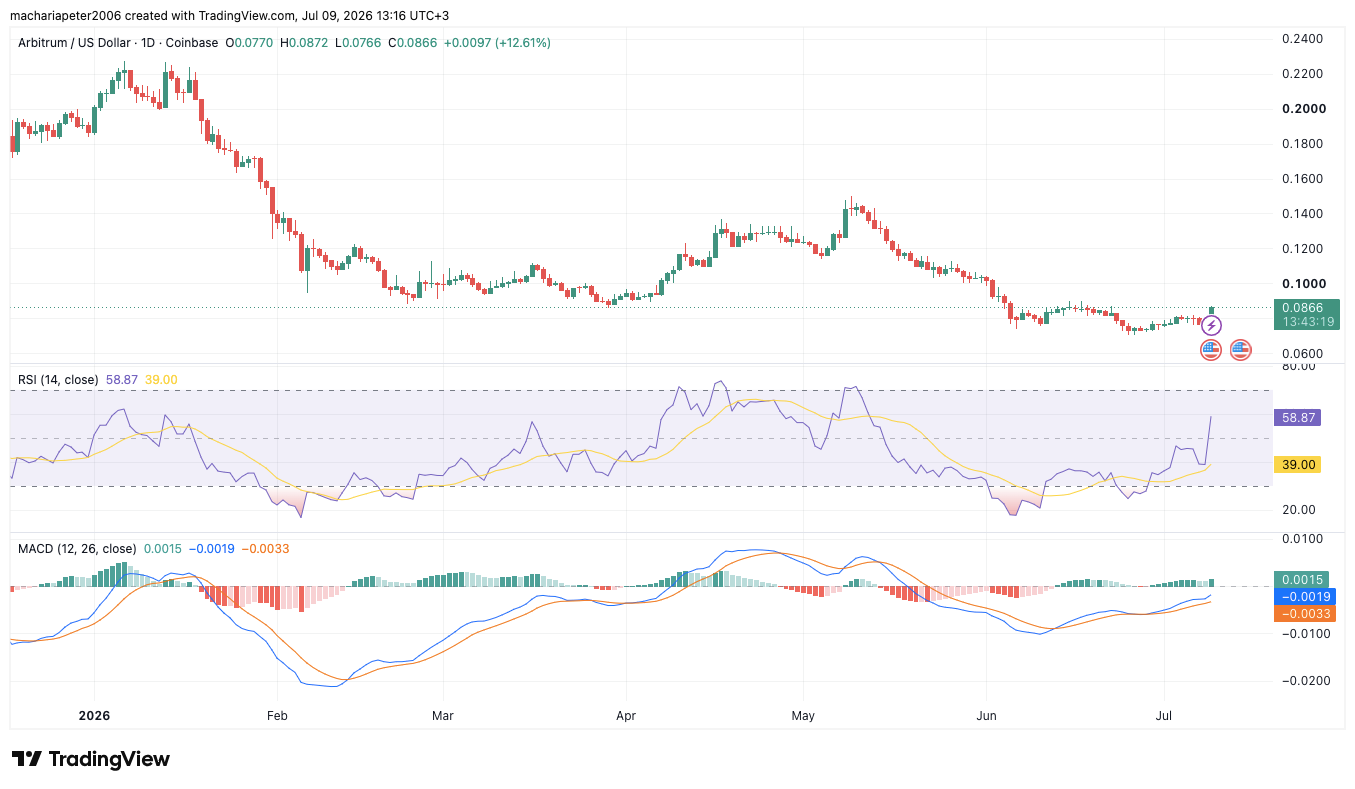Click the first US flag event icon
The image size is (1355, 789).
click(1211, 350)
